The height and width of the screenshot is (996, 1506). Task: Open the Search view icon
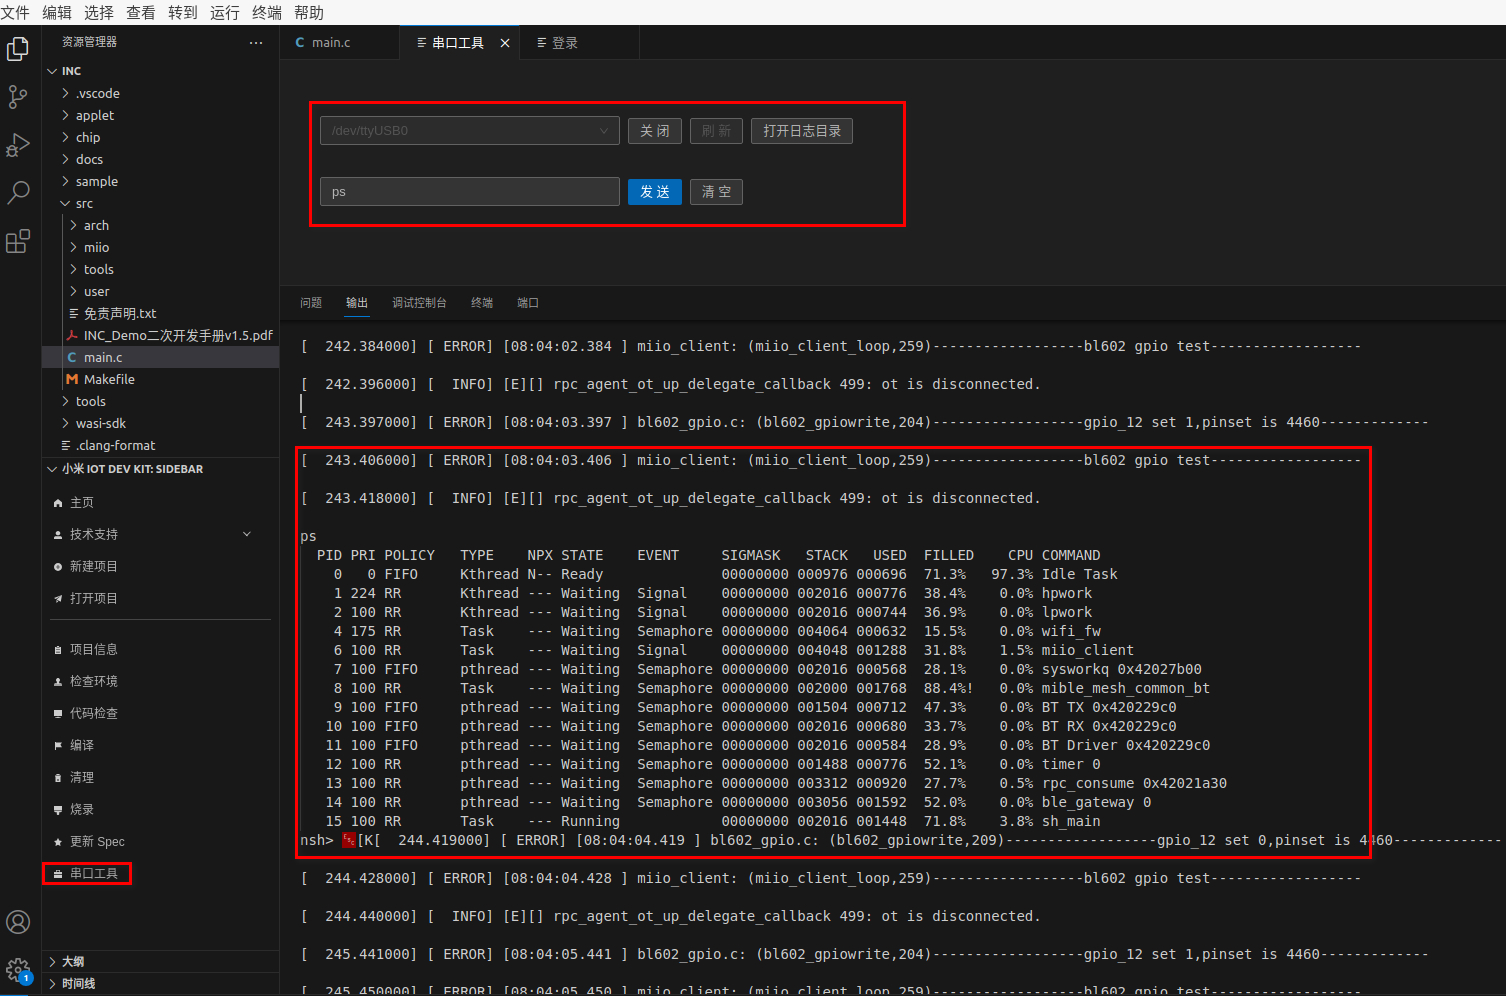pyautogui.click(x=18, y=193)
